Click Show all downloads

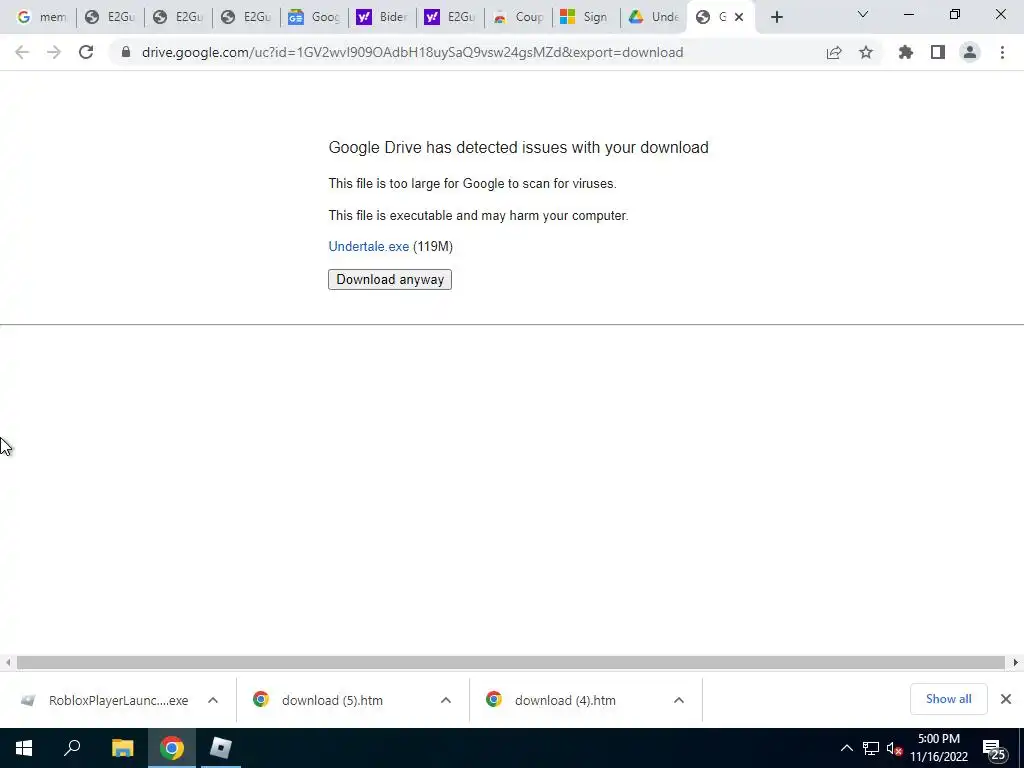[948, 699]
